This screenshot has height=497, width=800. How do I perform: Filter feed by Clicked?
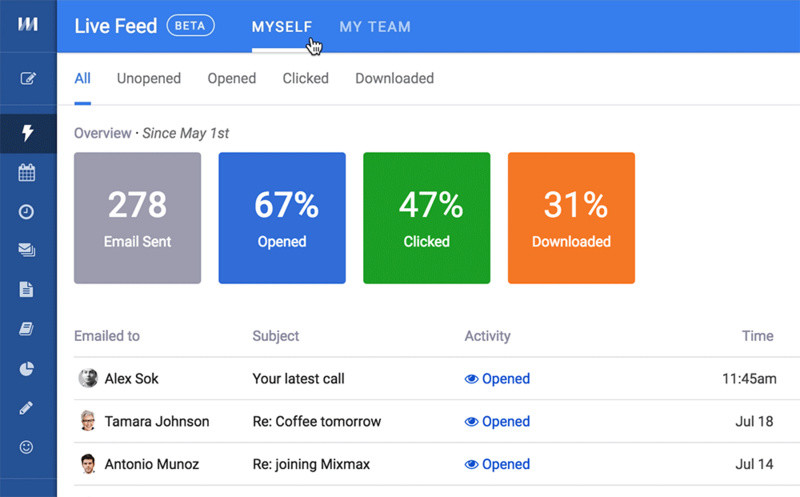click(x=306, y=78)
